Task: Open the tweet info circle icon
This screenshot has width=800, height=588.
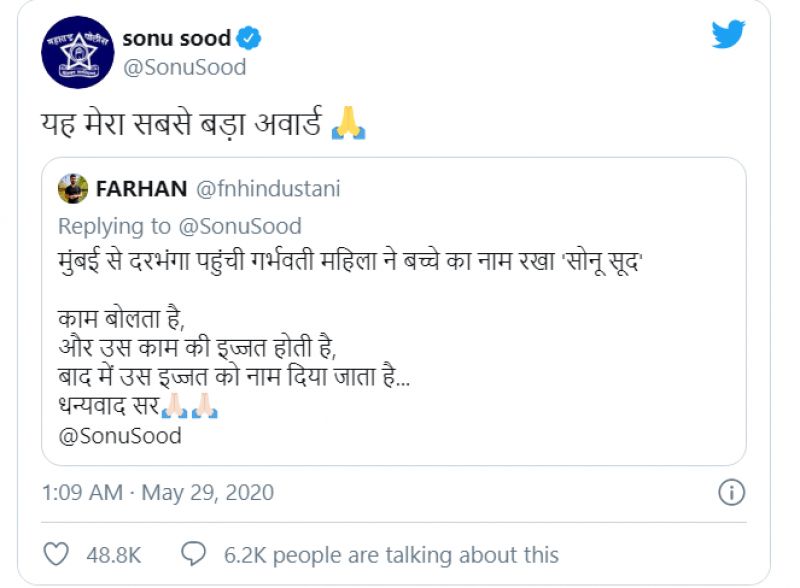Action: 732,493
